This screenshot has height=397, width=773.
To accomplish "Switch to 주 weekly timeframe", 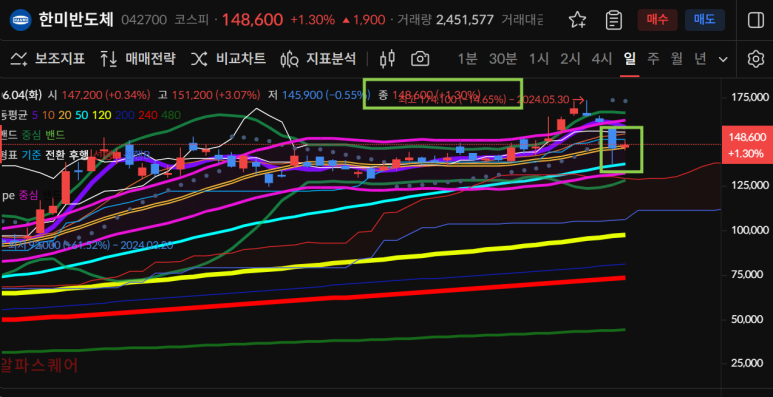I will coord(653,59).
